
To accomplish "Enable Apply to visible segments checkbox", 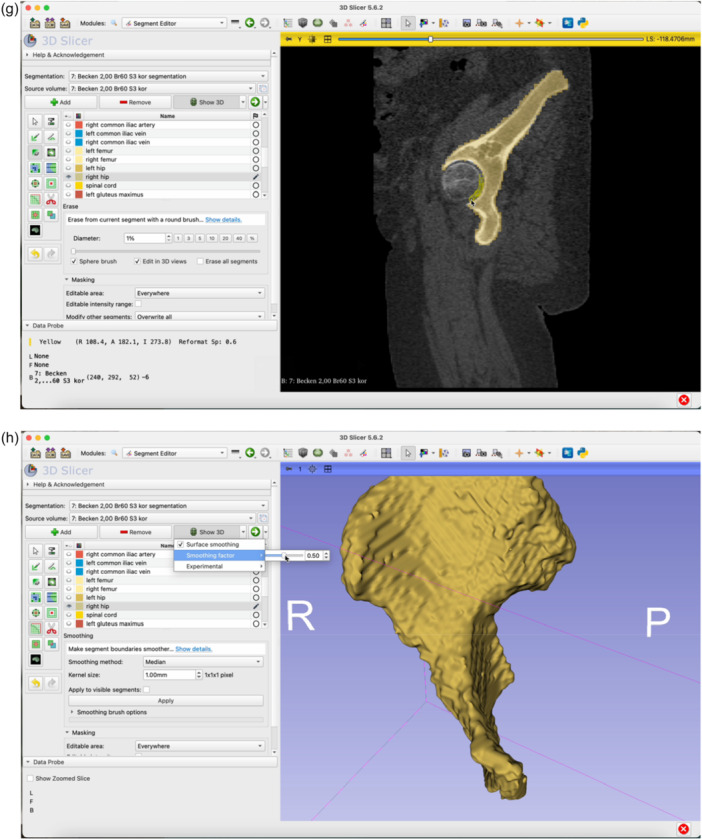I will [x=147, y=690].
